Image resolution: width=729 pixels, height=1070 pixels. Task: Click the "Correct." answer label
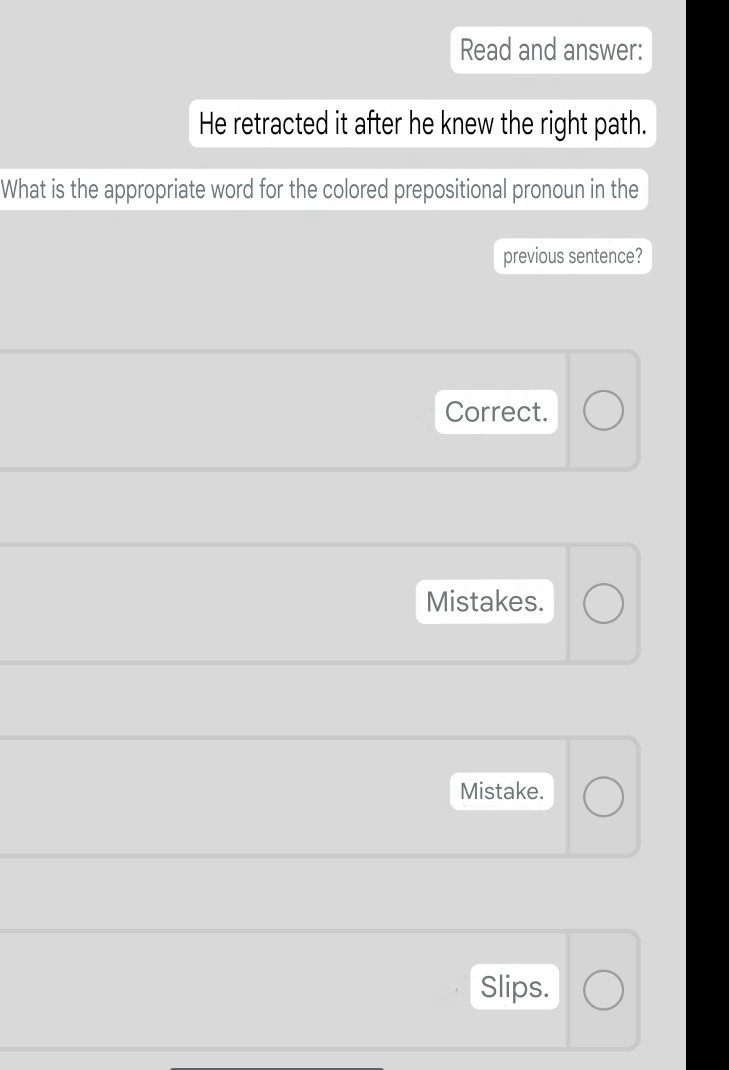pyautogui.click(x=496, y=411)
